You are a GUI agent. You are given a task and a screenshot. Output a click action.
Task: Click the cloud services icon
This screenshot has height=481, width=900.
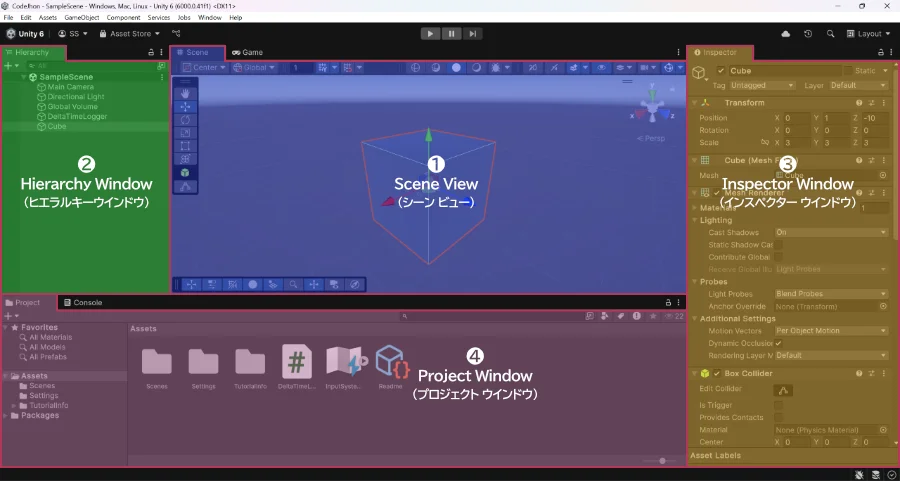pyautogui.click(x=786, y=34)
